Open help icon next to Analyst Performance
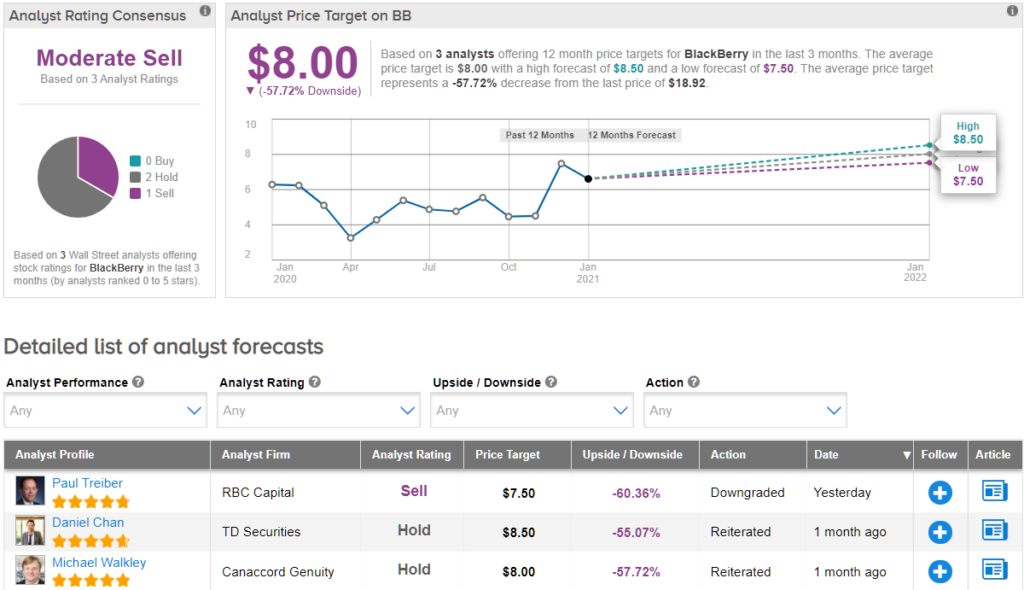The width and height of the screenshot is (1024, 590). click(138, 382)
